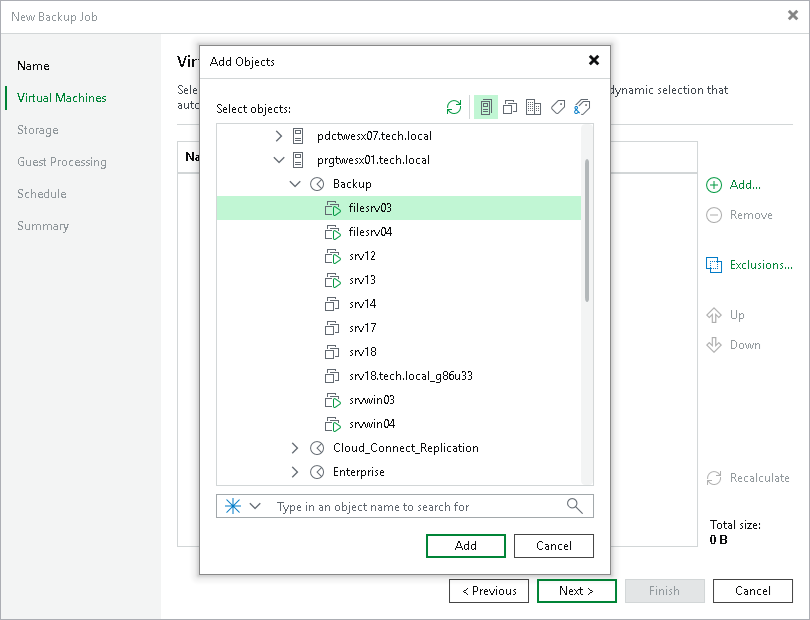Switch to Tags view
Screen dimensions: 810x620
point(557,107)
